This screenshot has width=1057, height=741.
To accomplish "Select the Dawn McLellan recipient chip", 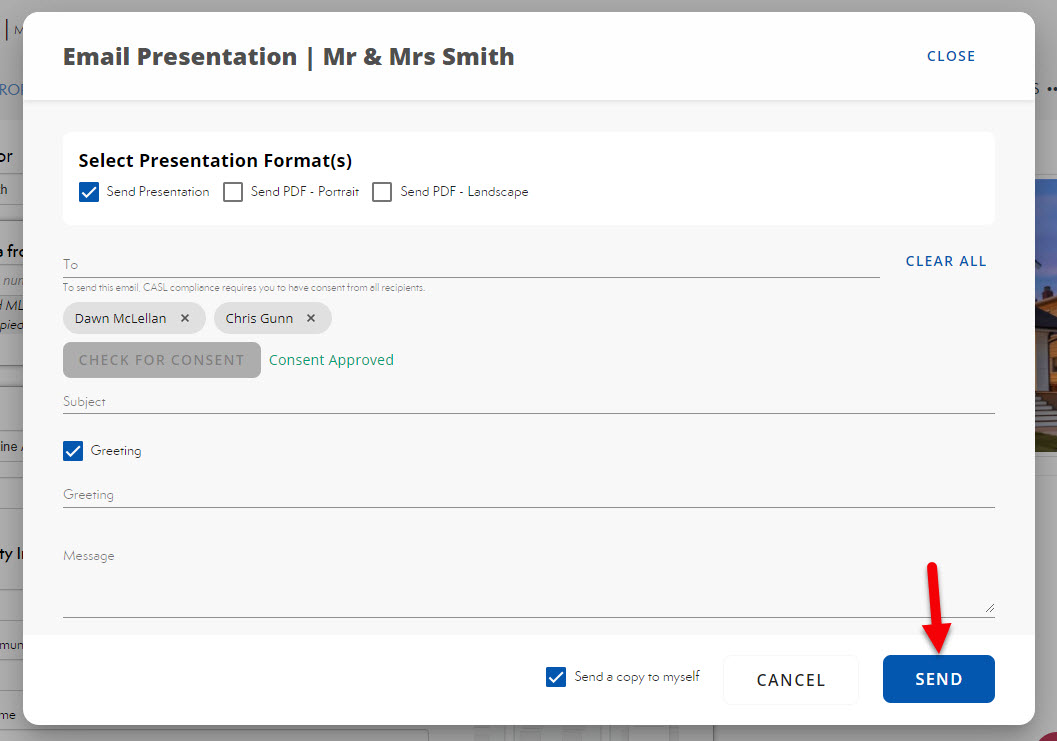I will (x=121, y=319).
